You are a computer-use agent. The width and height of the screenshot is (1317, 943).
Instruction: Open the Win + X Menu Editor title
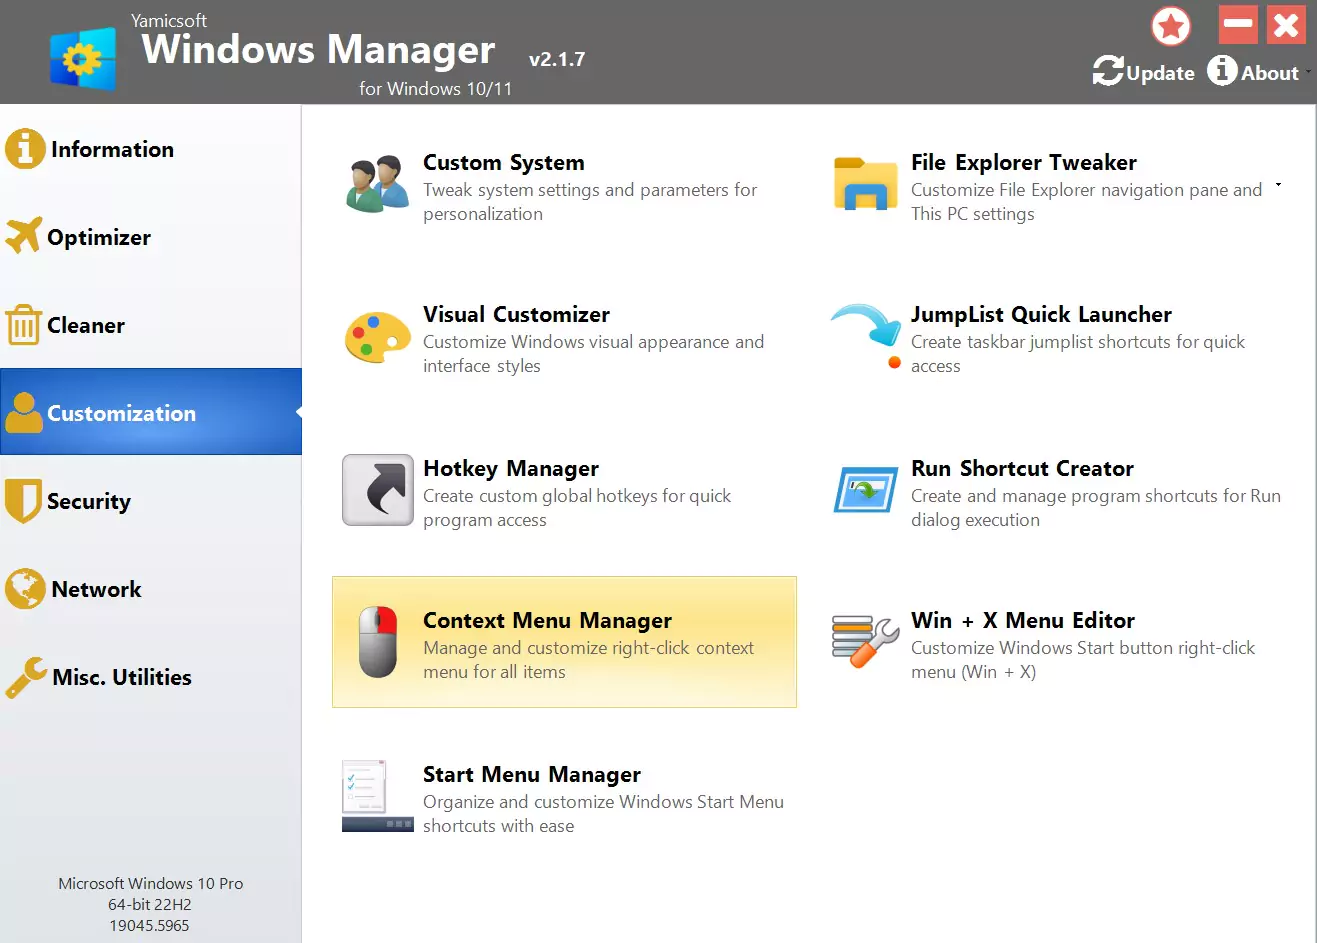pyautogui.click(x=1023, y=620)
